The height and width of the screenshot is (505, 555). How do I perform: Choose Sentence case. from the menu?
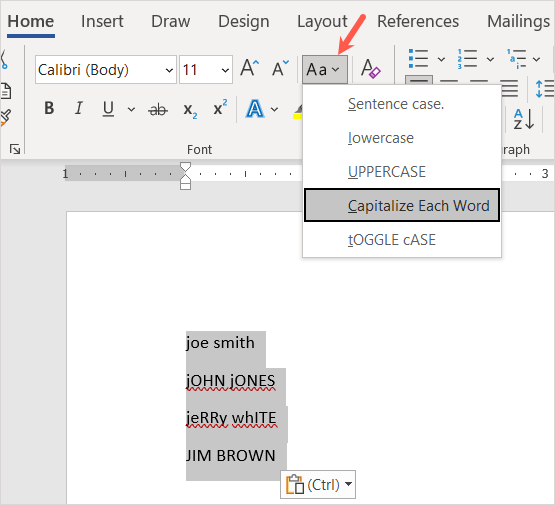[402, 104]
